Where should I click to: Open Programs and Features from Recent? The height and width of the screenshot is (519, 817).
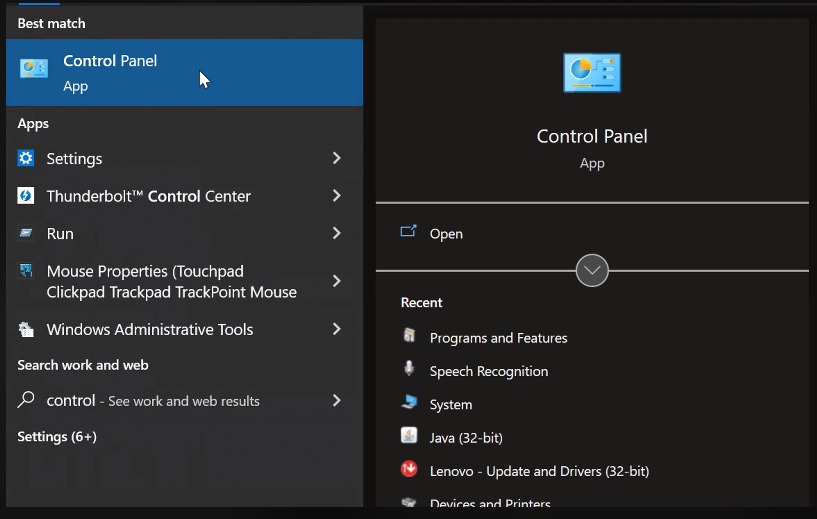pyautogui.click(x=498, y=338)
